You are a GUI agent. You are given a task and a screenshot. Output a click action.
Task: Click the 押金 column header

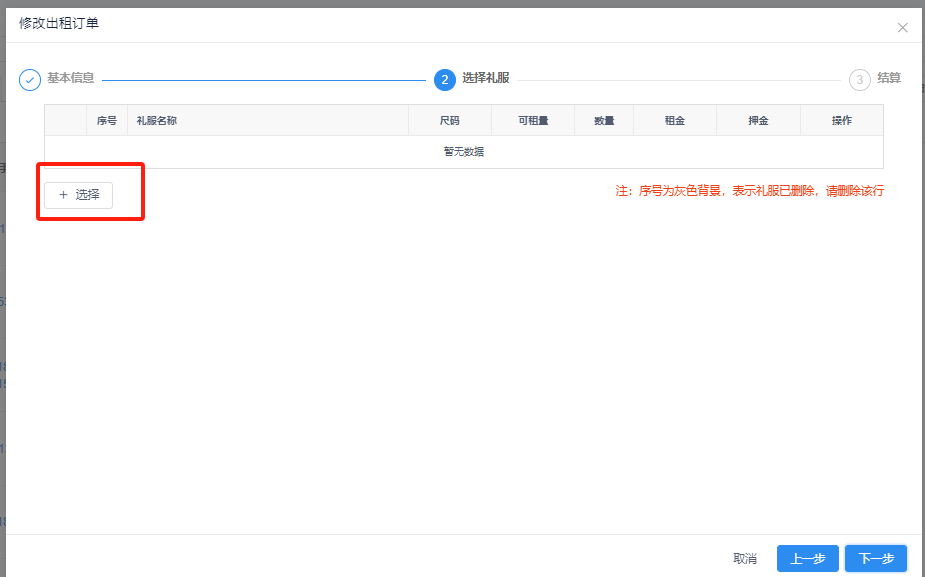click(758, 119)
